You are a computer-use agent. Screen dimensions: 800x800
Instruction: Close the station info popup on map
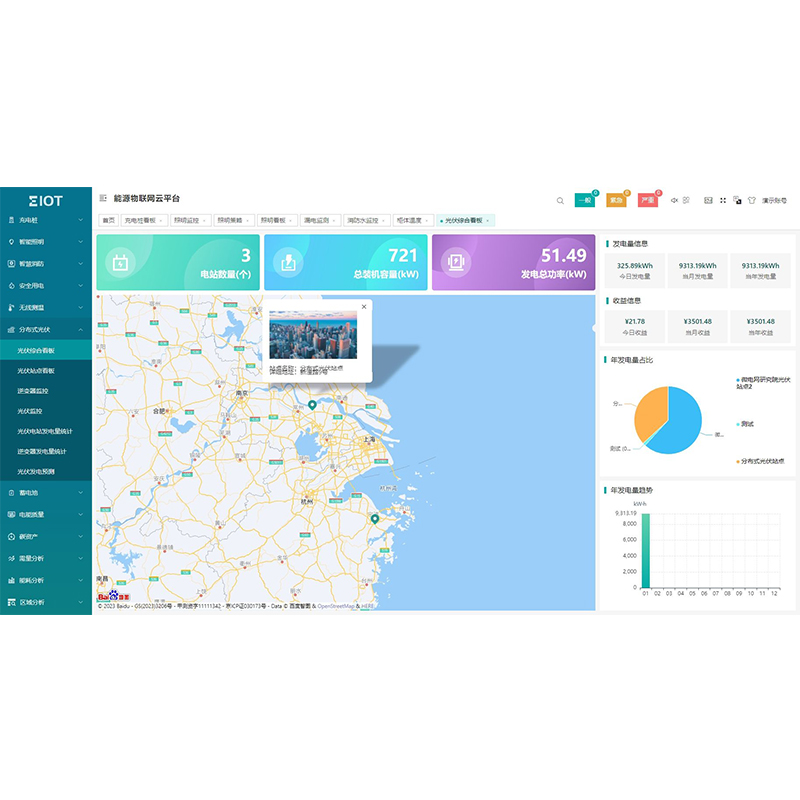(364, 307)
